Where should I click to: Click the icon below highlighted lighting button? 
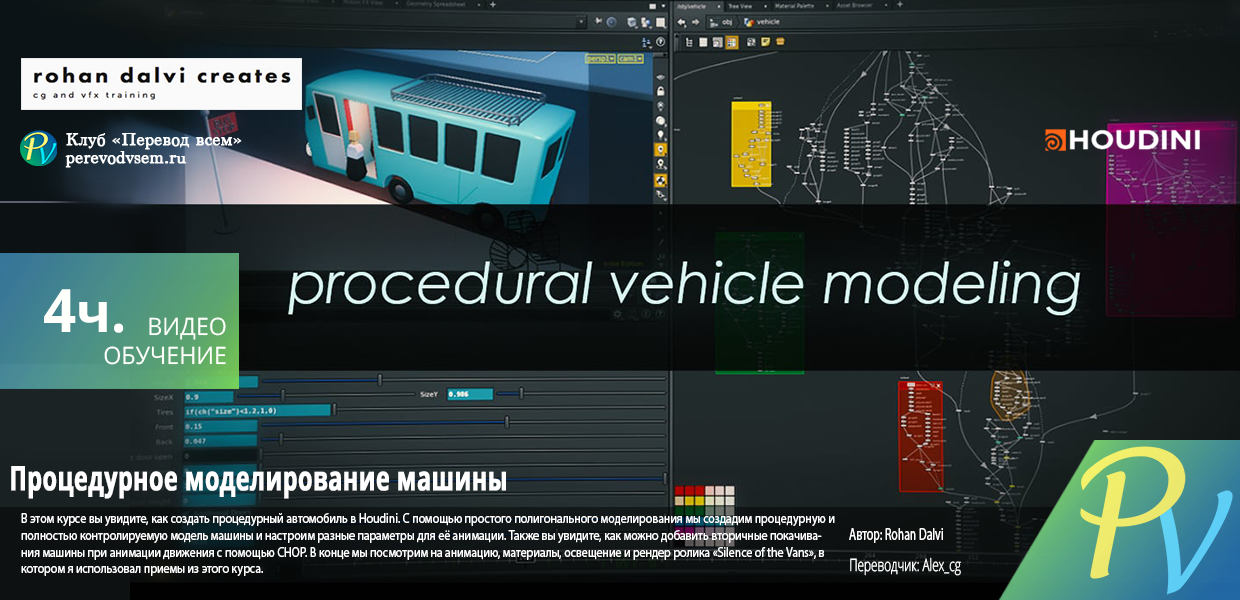coord(660,163)
